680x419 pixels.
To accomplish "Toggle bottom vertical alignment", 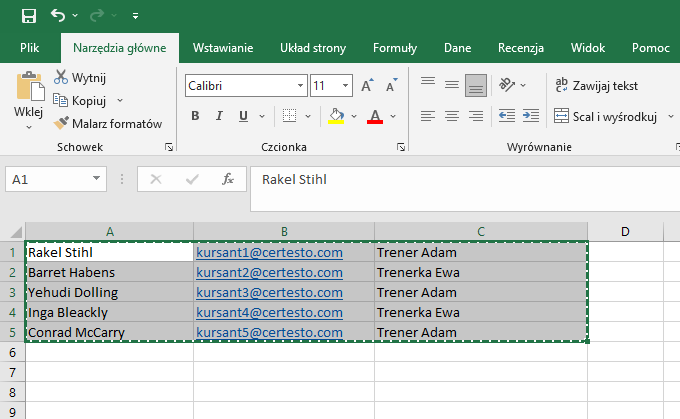I will [x=476, y=85].
